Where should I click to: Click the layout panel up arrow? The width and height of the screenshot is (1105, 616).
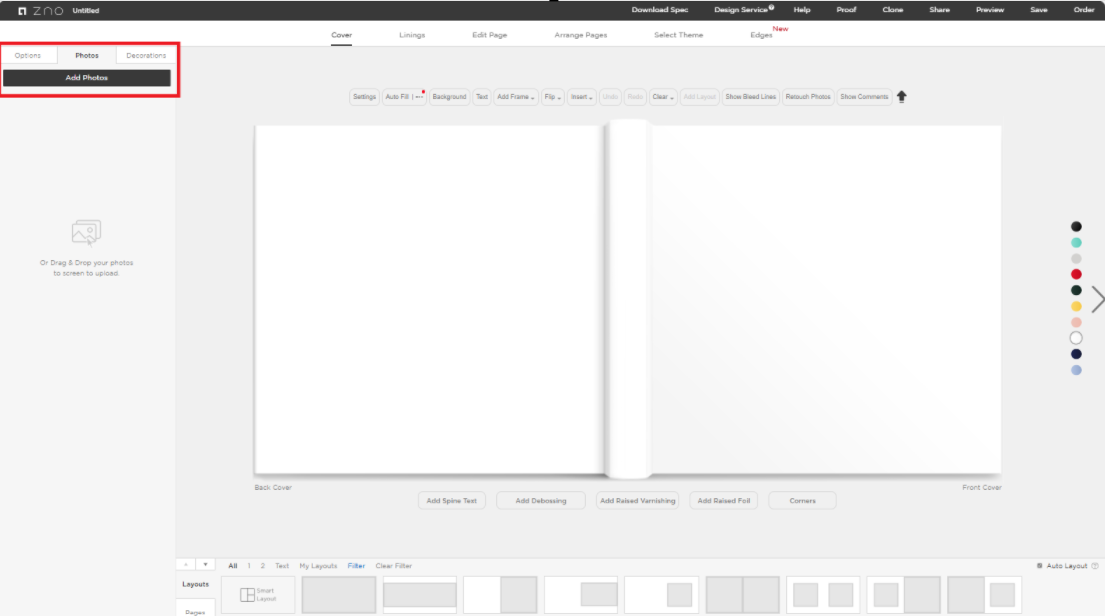[x=186, y=565]
